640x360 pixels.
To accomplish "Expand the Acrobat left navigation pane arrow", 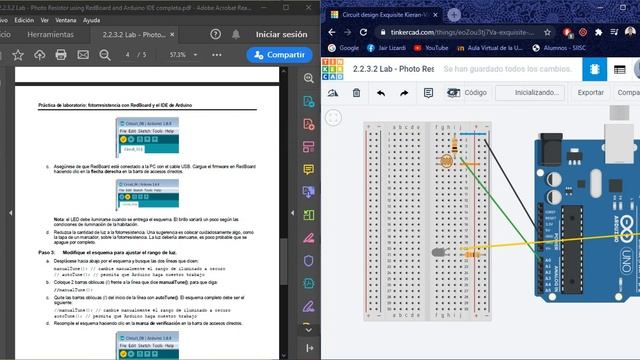I will [x=11, y=213].
